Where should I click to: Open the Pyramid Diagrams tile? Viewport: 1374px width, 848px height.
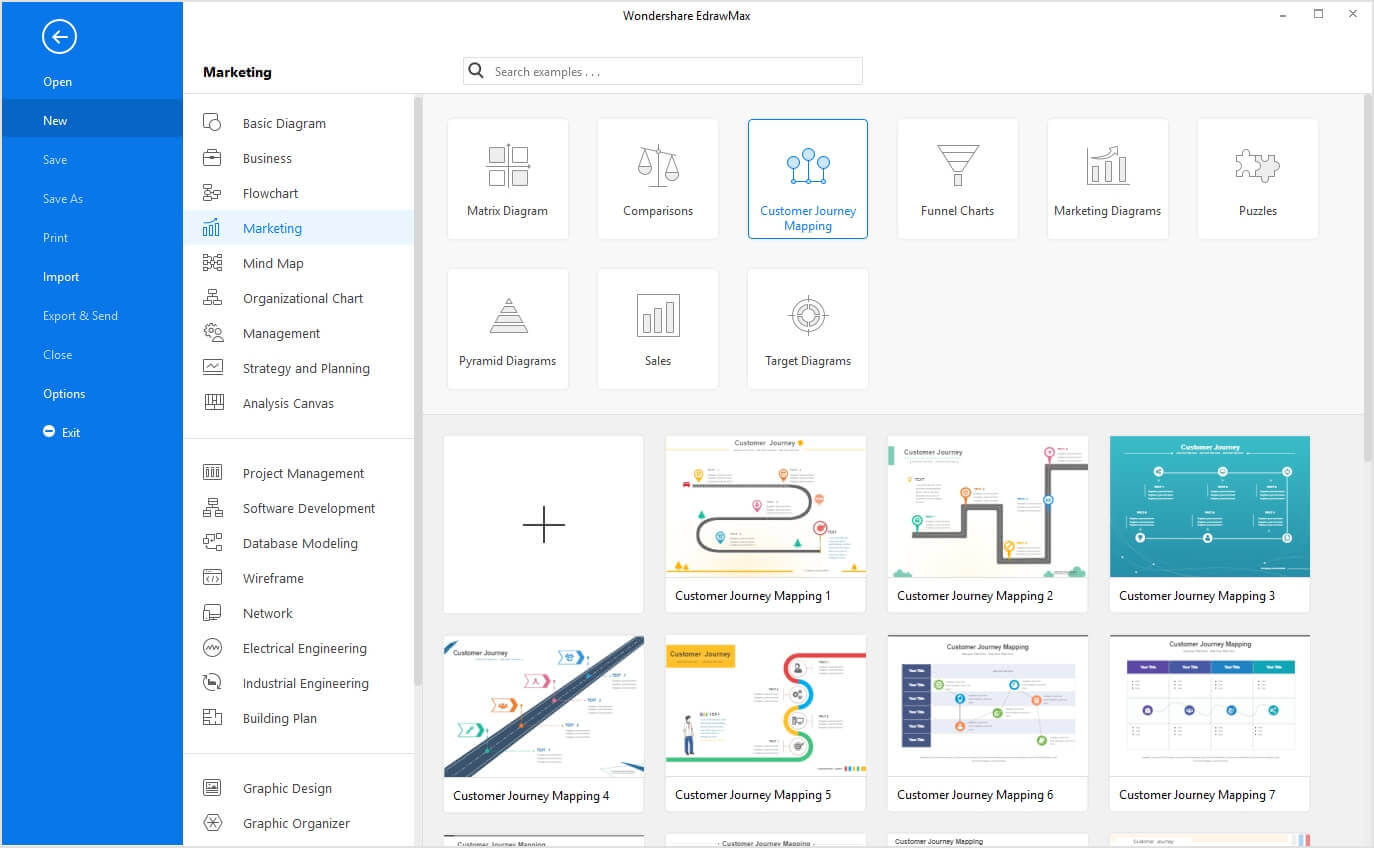click(508, 329)
